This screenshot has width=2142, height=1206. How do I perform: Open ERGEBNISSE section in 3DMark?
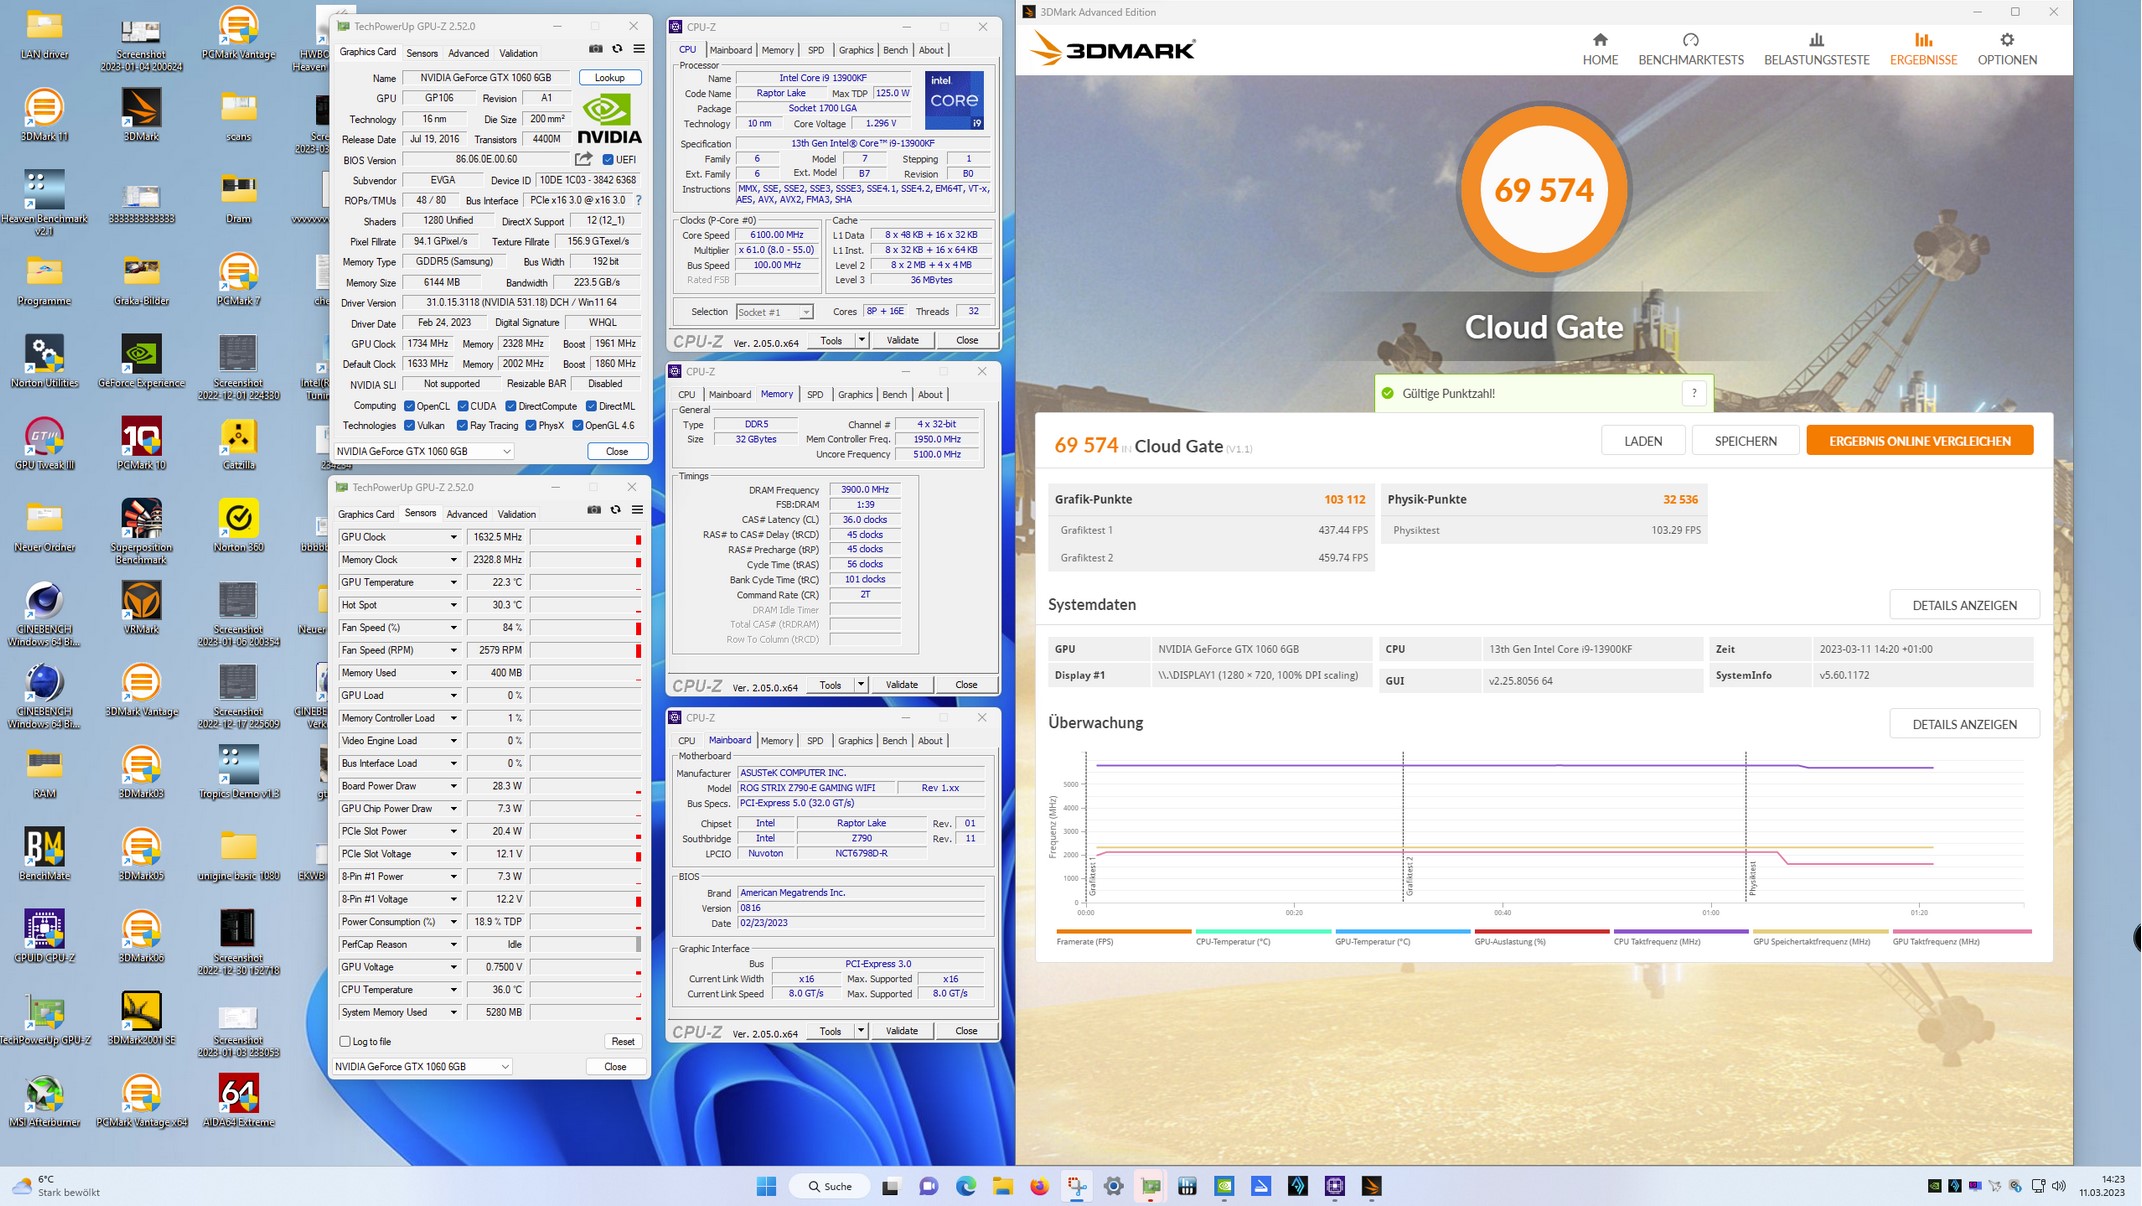coord(1923,49)
